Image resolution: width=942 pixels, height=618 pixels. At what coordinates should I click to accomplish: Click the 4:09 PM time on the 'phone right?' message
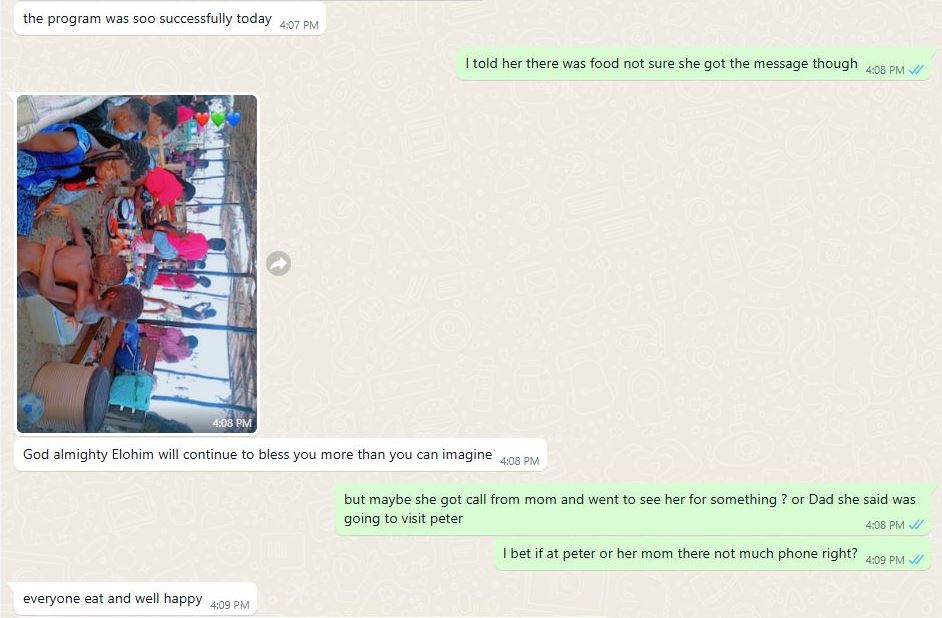[884, 559]
